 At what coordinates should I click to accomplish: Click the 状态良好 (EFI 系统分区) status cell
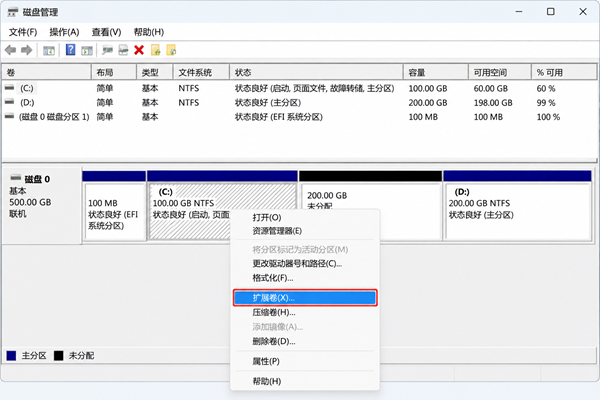pyautogui.click(x=279, y=117)
